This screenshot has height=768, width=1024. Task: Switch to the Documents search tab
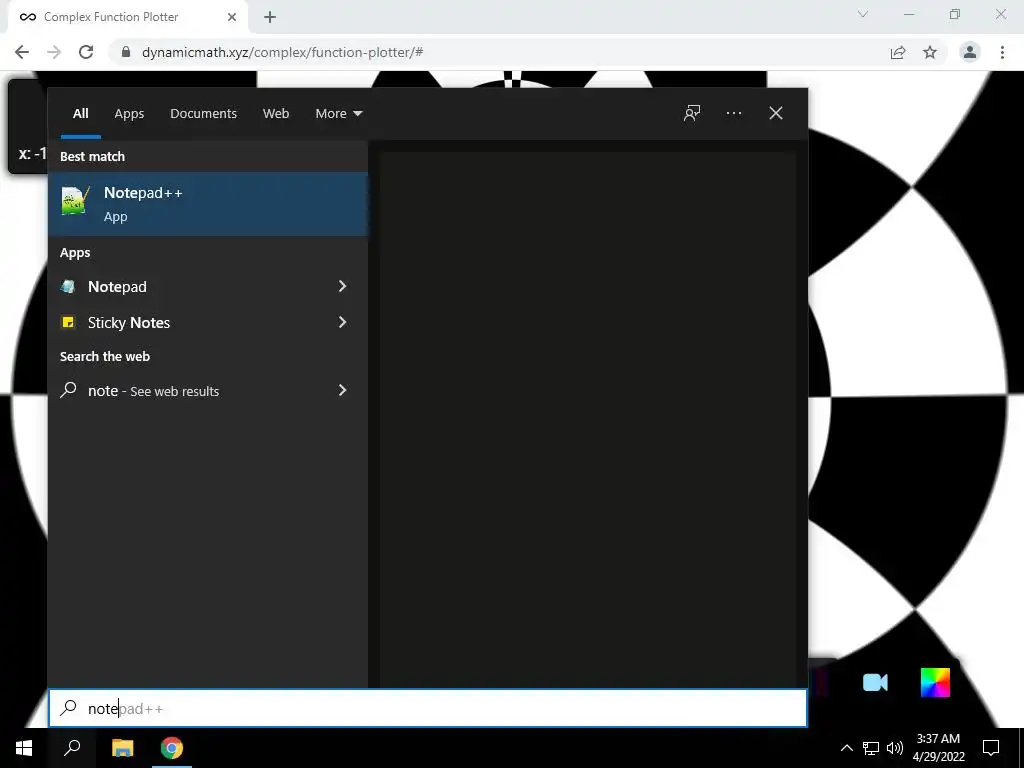pos(203,114)
